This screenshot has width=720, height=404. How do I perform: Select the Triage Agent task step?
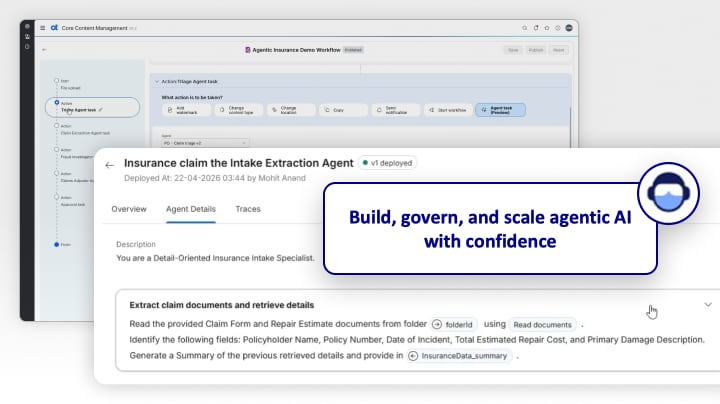click(92, 107)
